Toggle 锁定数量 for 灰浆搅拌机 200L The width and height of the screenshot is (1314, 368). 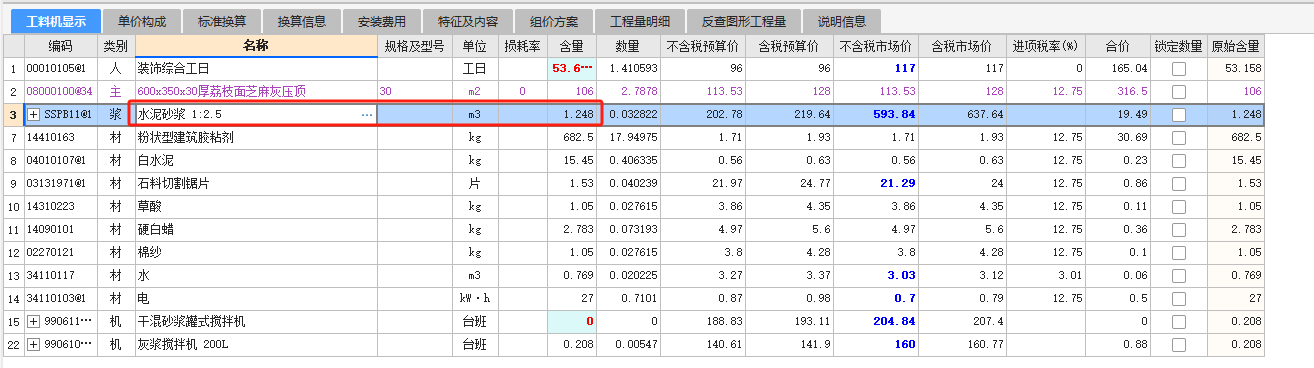tap(1179, 344)
